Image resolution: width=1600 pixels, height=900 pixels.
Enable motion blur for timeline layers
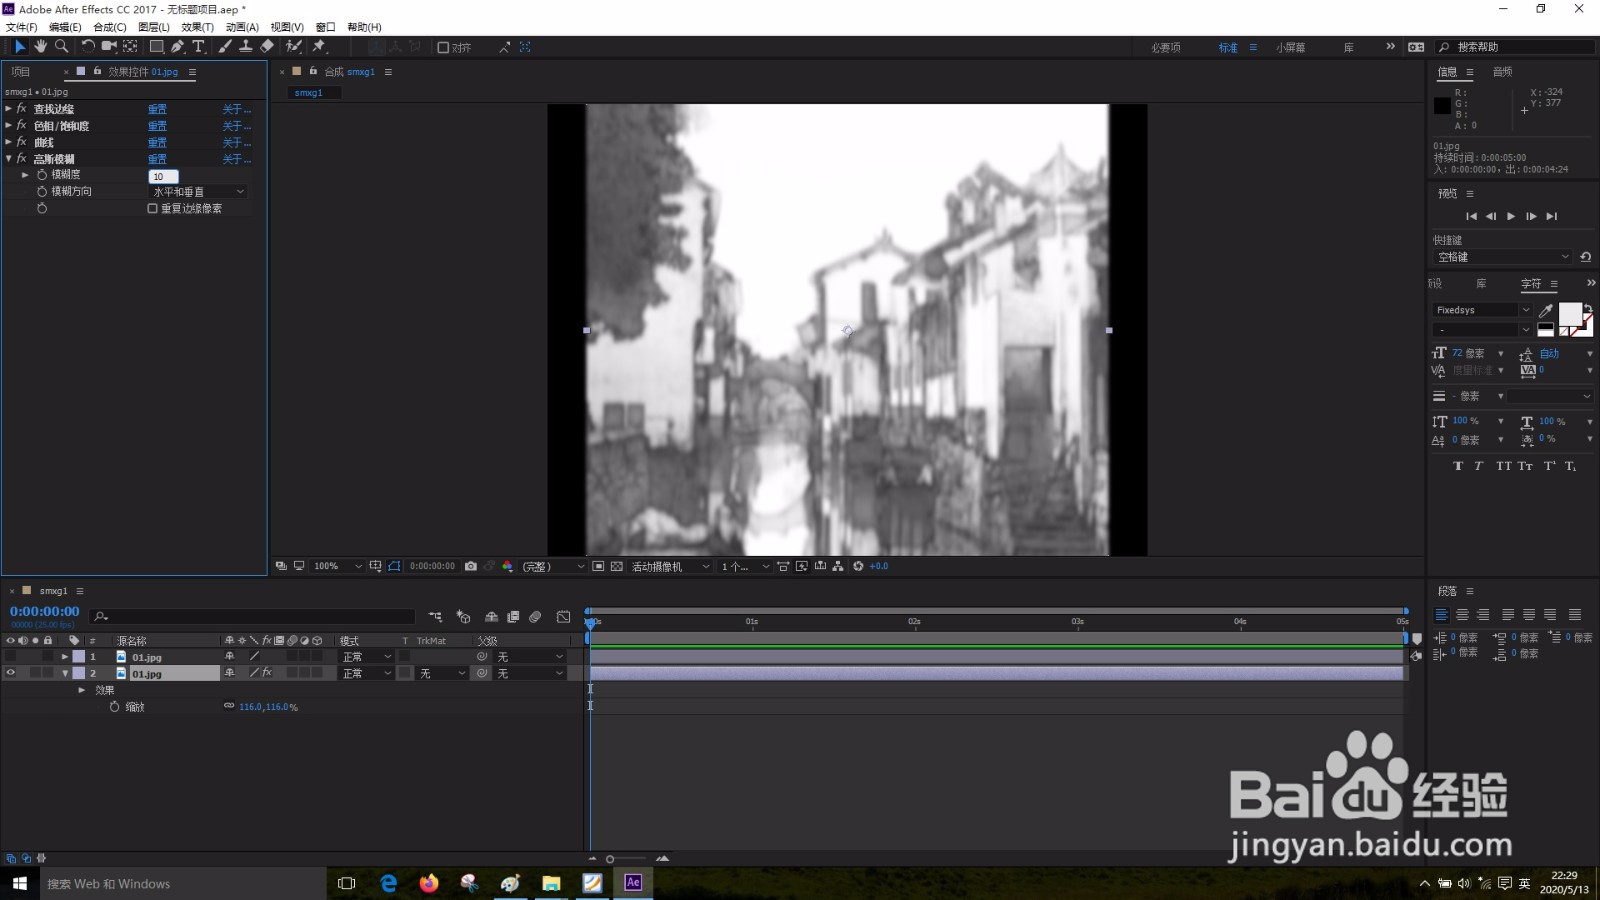click(x=535, y=617)
